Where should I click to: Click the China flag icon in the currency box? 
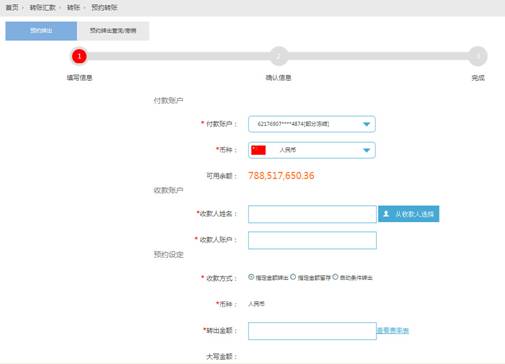tap(258, 150)
